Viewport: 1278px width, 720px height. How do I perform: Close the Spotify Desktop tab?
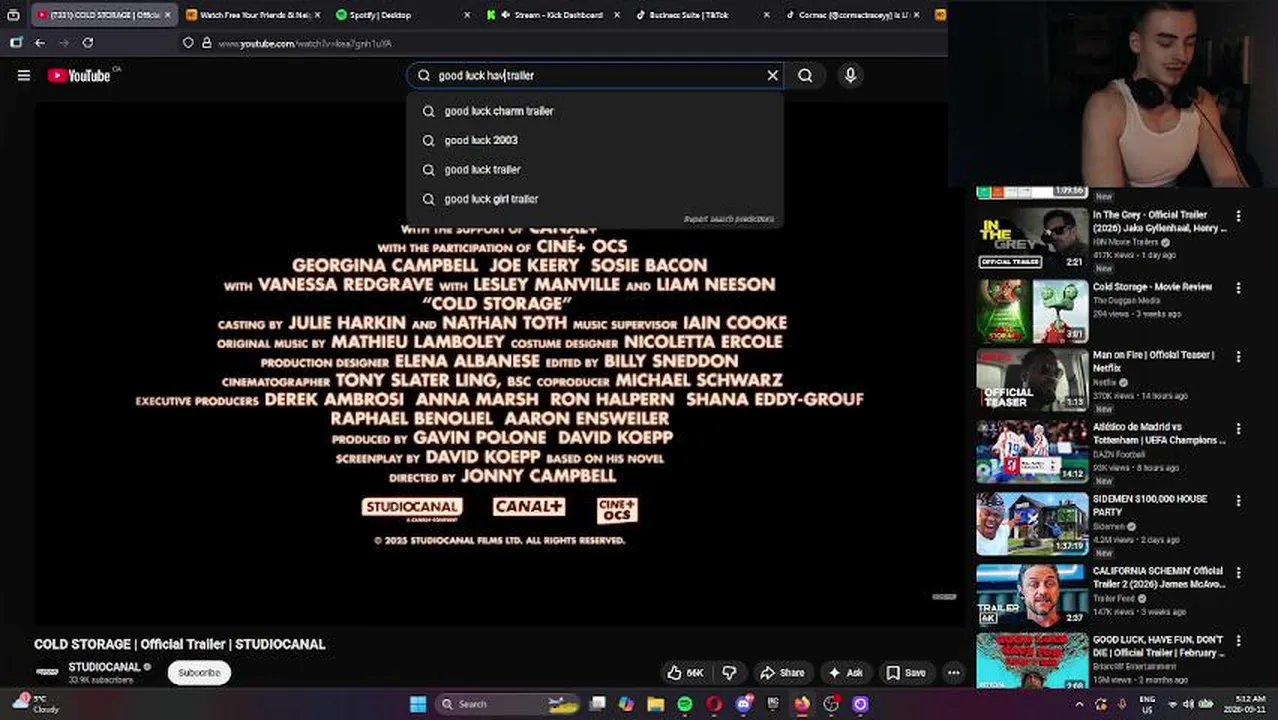467,15
